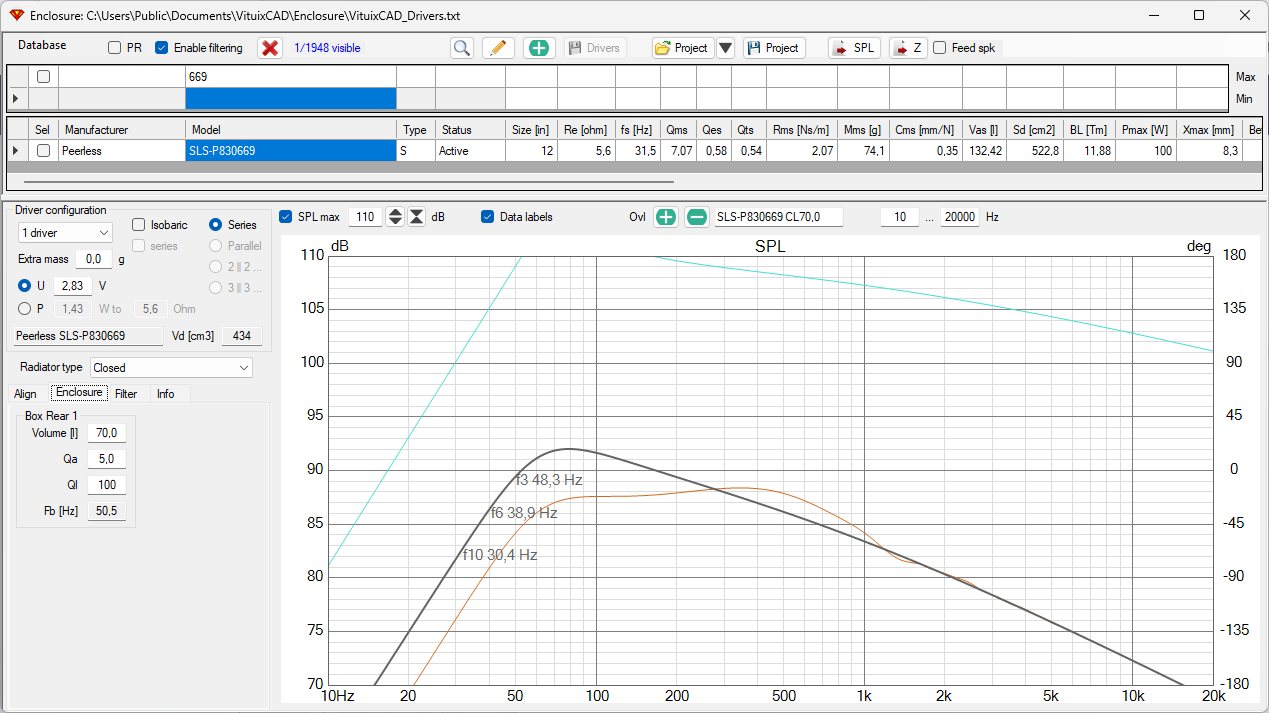
Task: Click the Volume [l] field showing 70,0
Action: pyautogui.click(x=106, y=433)
